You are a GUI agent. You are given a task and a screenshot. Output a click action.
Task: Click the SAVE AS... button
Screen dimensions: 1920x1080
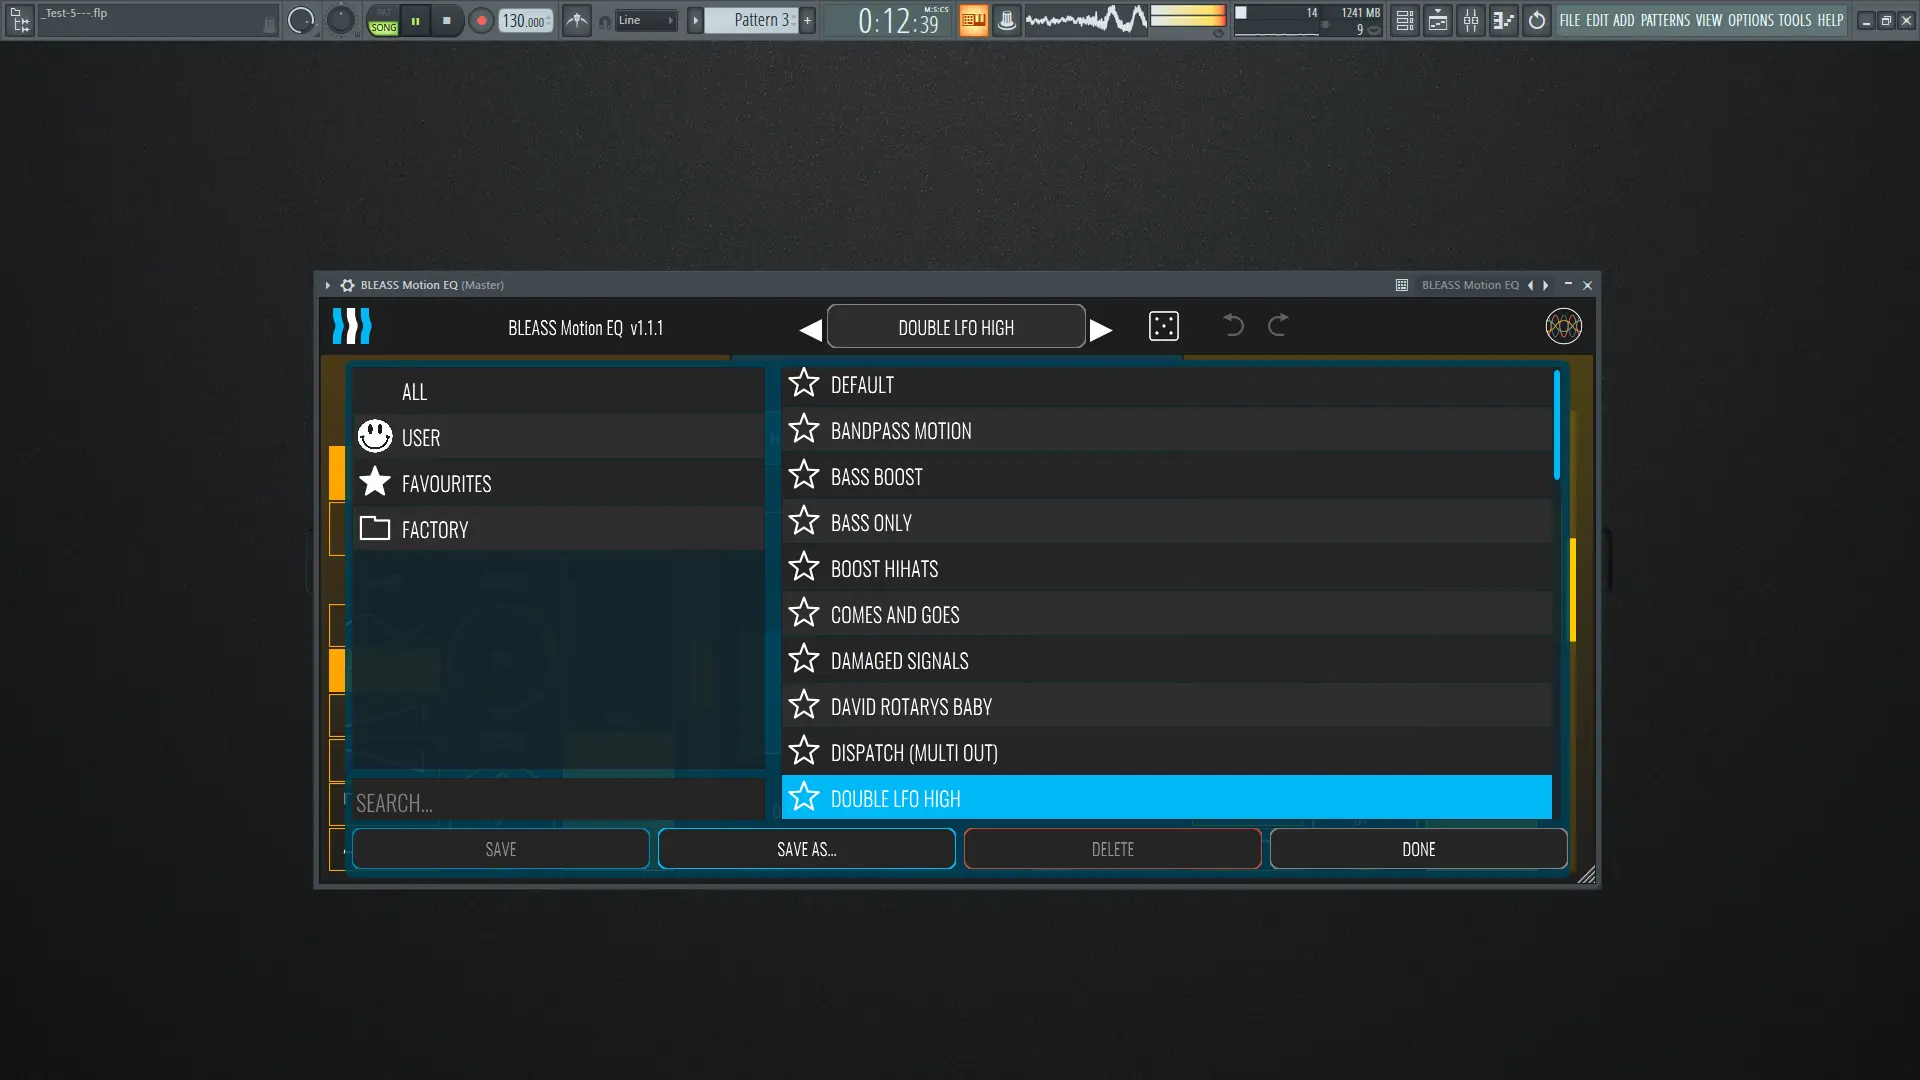click(x=806, y=849)
